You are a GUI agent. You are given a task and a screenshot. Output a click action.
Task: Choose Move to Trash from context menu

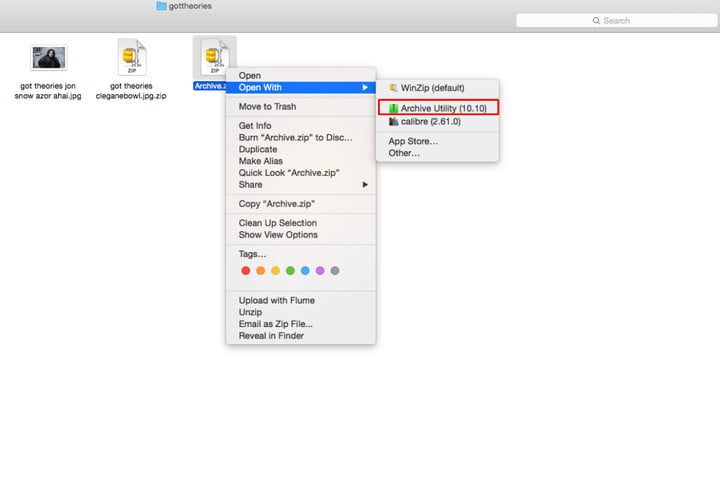click(267, 107)
